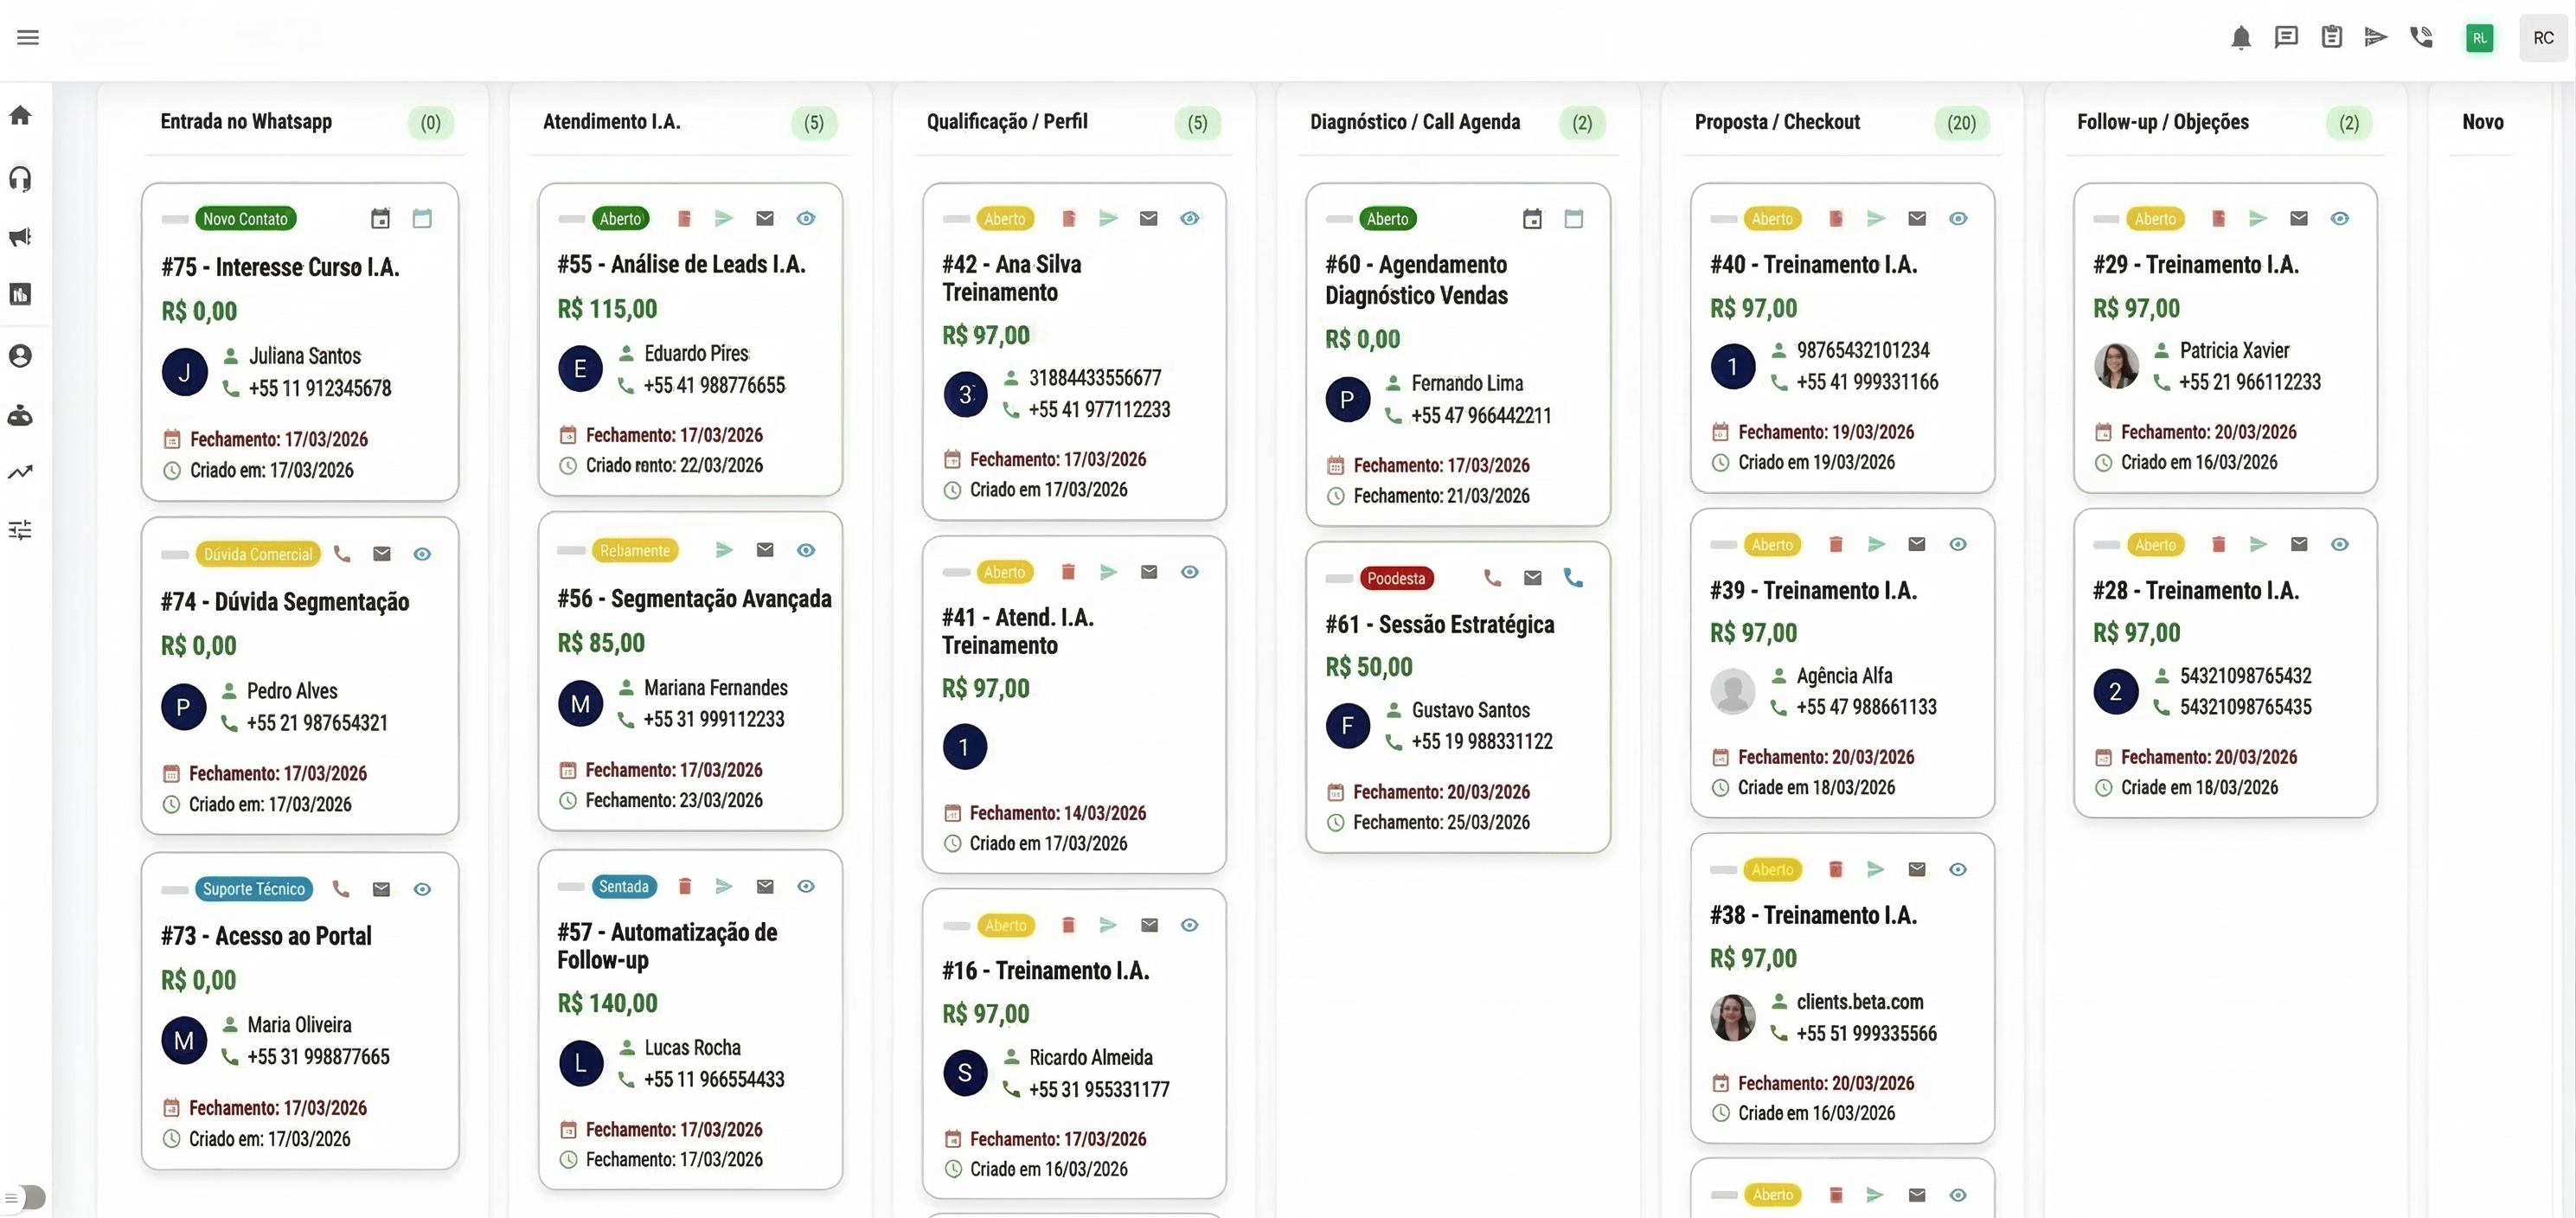Delete card #55 using its trash icon

tap(684, 219)
